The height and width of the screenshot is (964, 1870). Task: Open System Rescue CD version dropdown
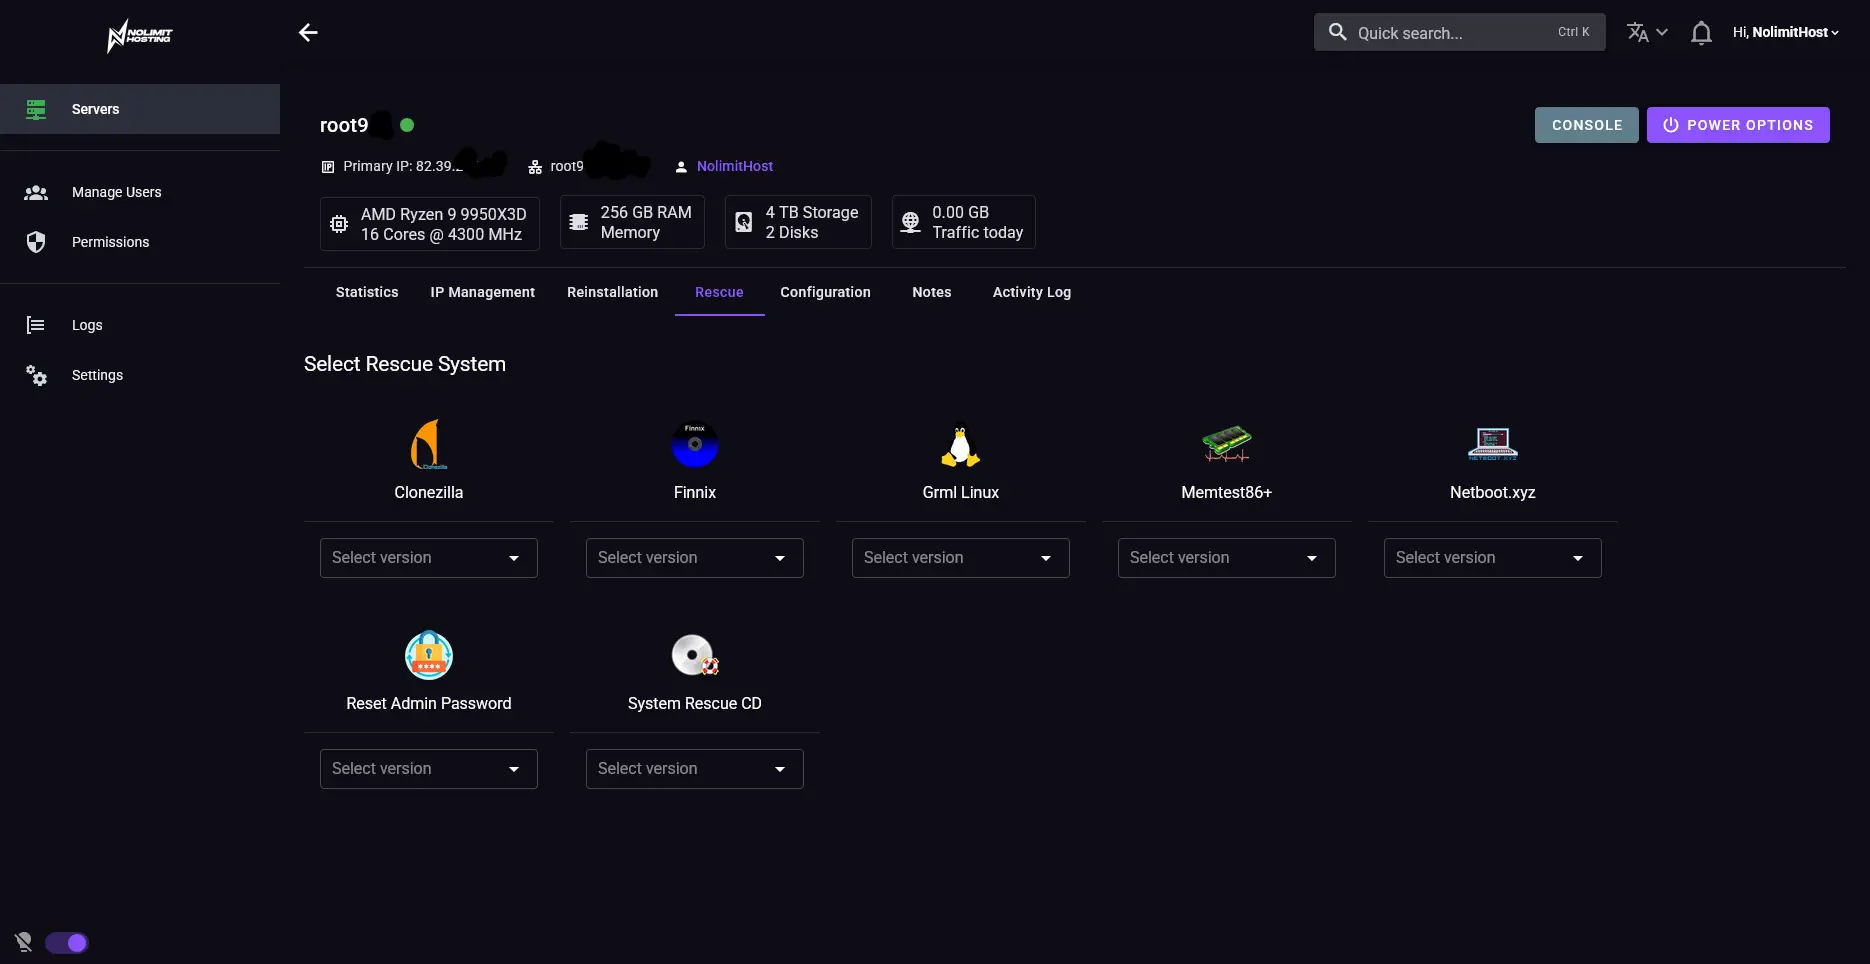click(x=695, y=769)
